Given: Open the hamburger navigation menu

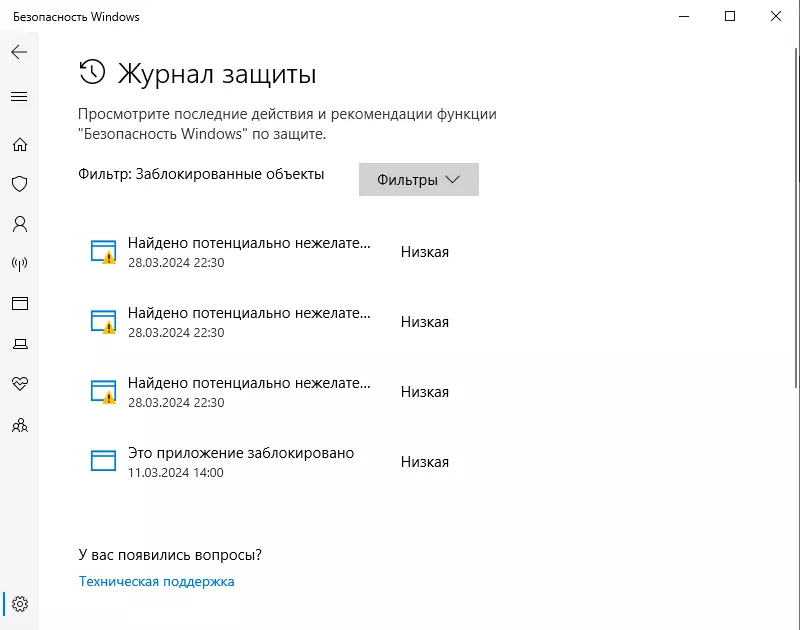Looking at the screenshot, I should pos(19,96).
